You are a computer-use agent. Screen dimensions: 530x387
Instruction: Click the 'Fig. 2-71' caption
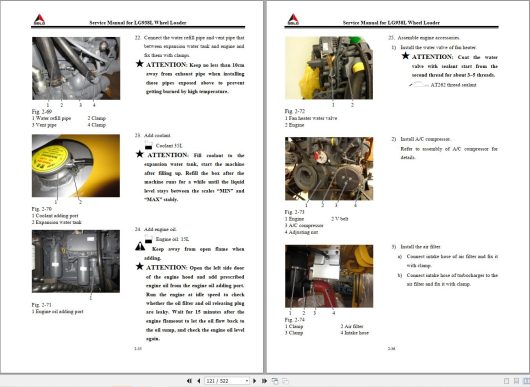point(42,305)
